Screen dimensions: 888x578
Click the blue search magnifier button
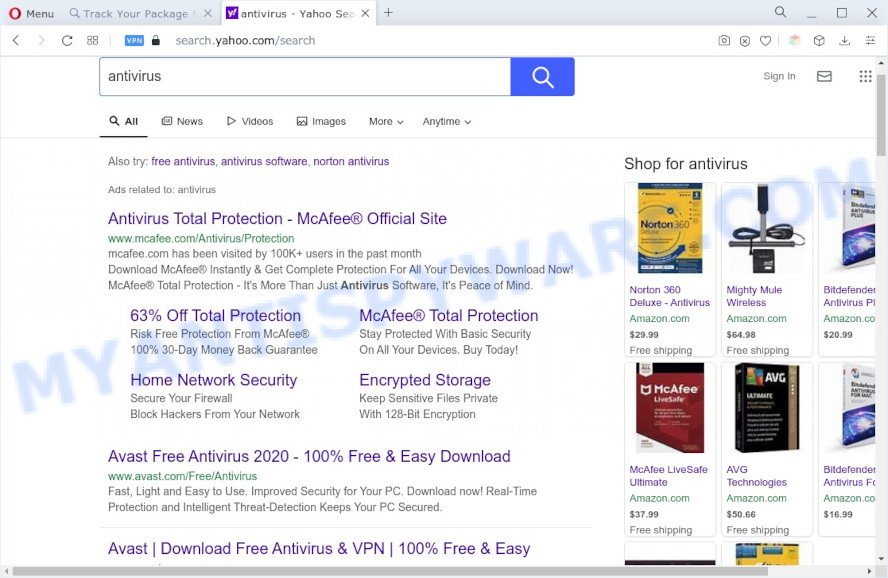[x=543, y=76]
